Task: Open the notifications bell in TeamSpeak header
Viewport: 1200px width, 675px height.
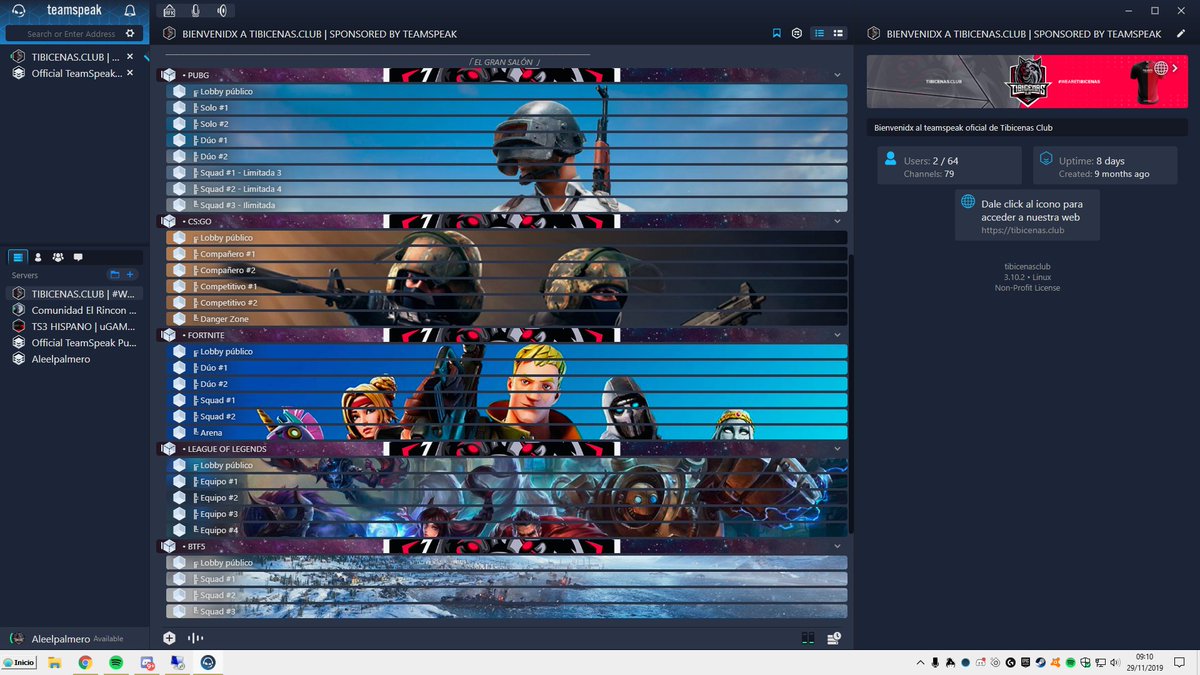Action: point(130,11)
